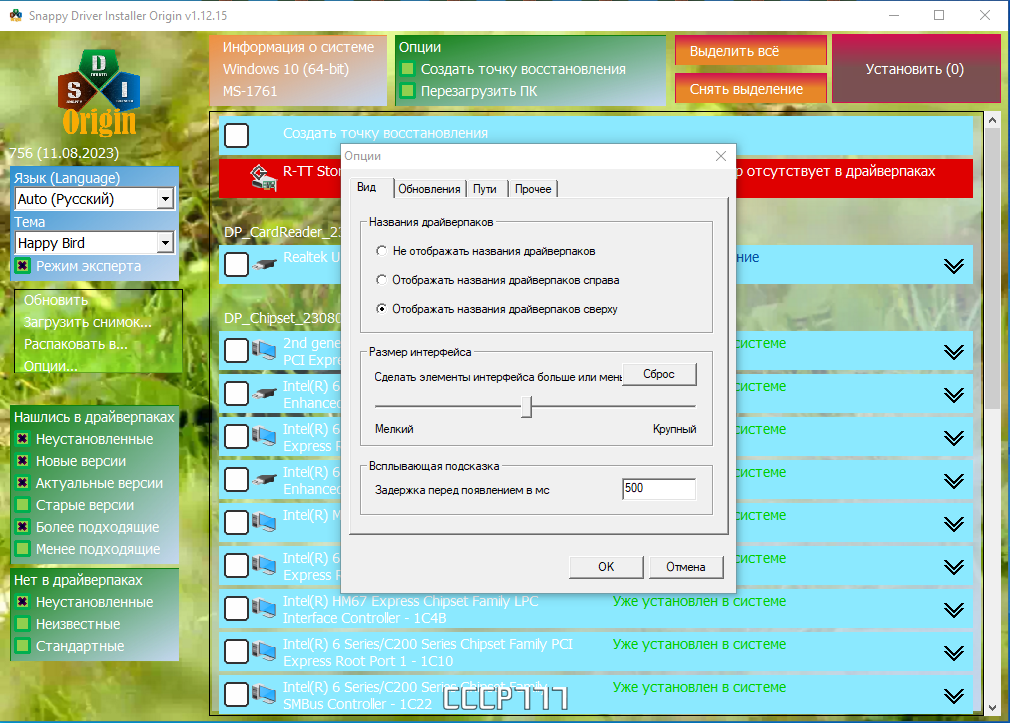Screen dimensions: 1010x723
Task: Click Загрузить снимок... menu item
Action: click(x=88, y=322)
